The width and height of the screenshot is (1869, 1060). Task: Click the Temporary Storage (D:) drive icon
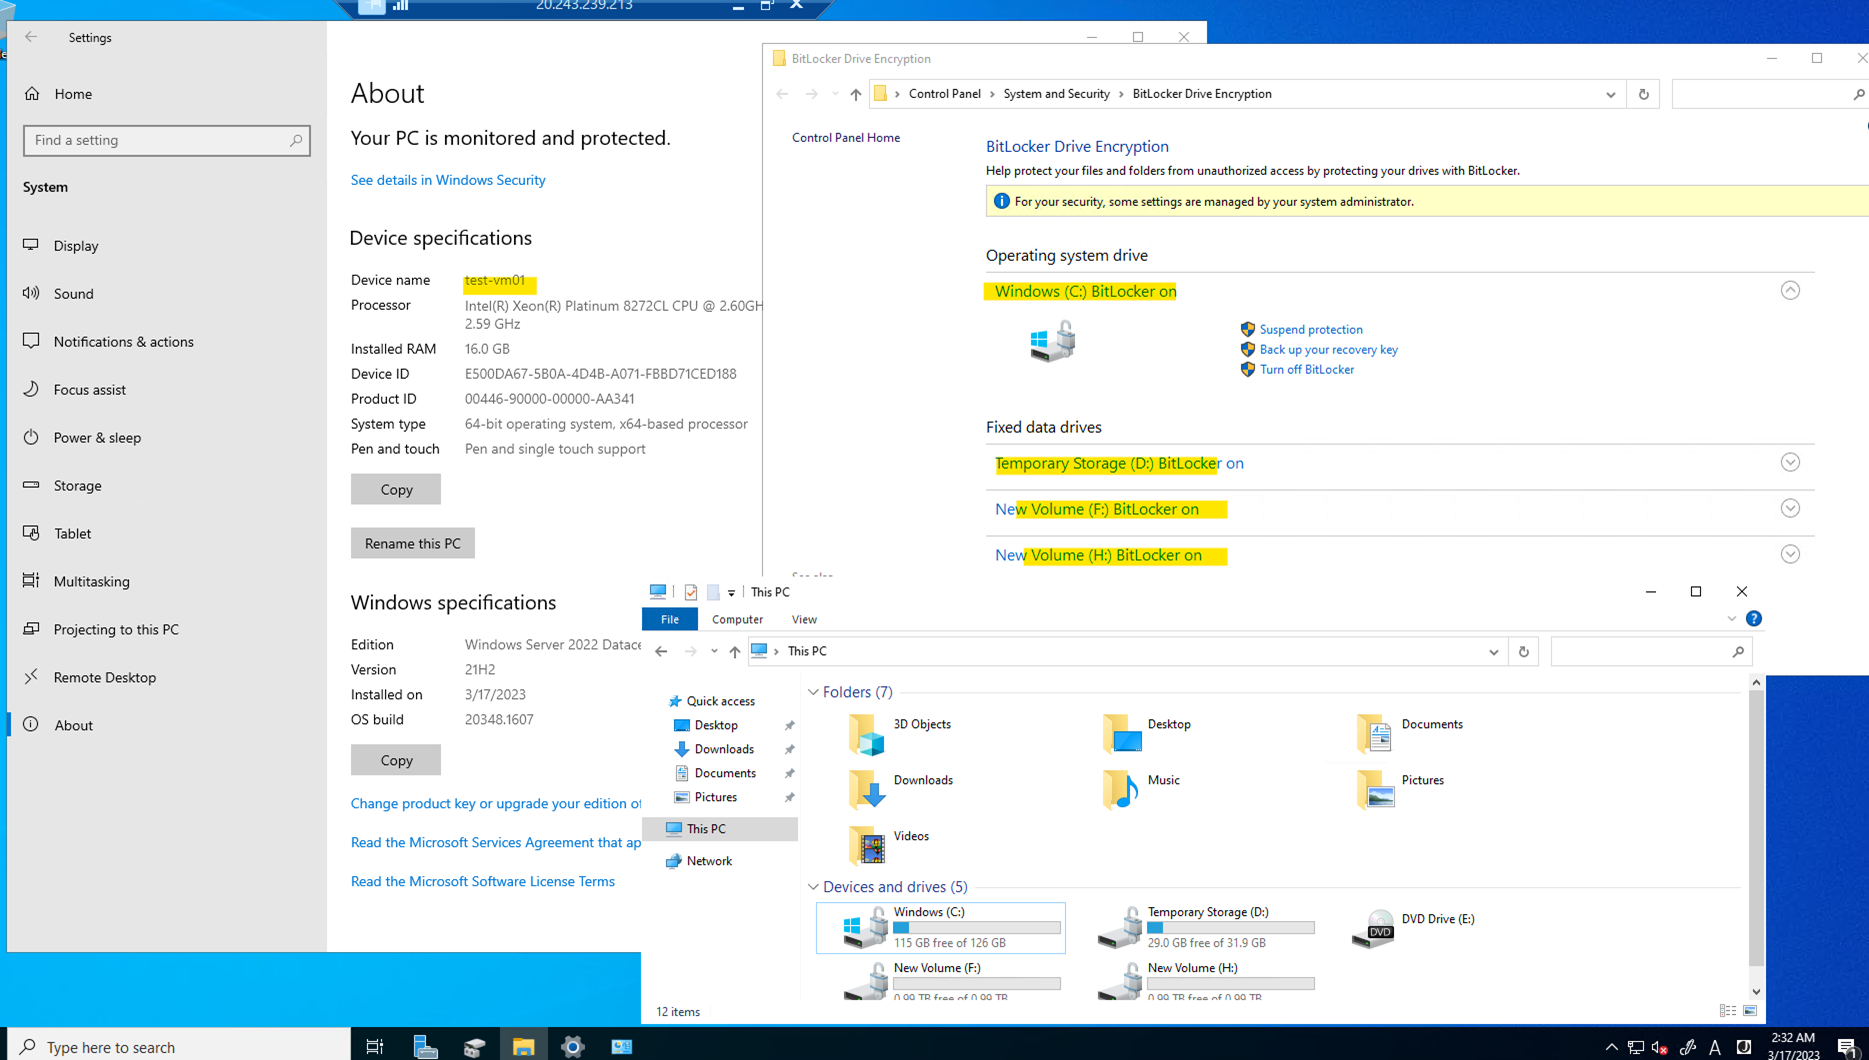1119,927
